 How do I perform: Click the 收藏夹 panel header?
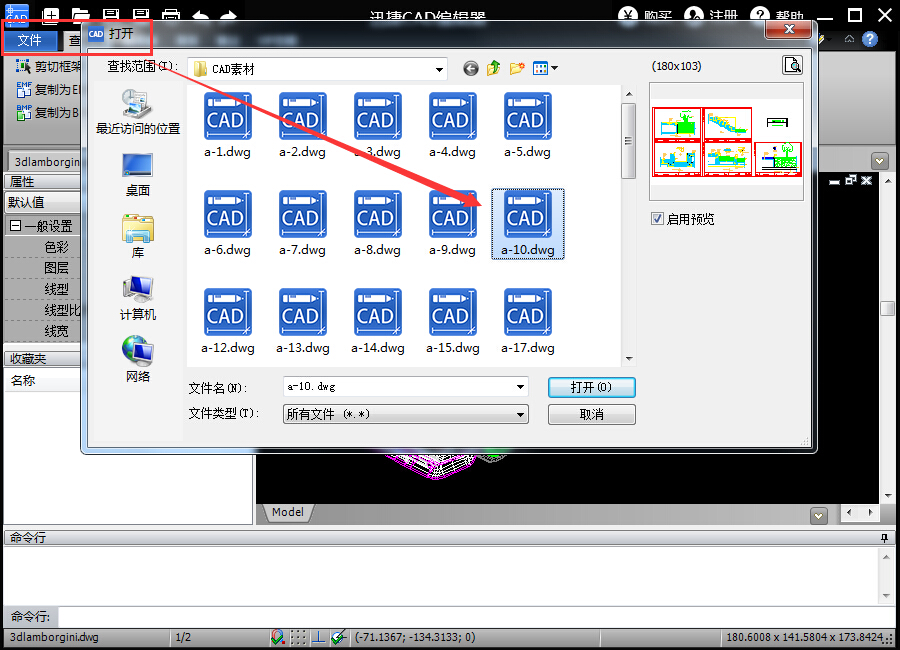tap(42, 359)
